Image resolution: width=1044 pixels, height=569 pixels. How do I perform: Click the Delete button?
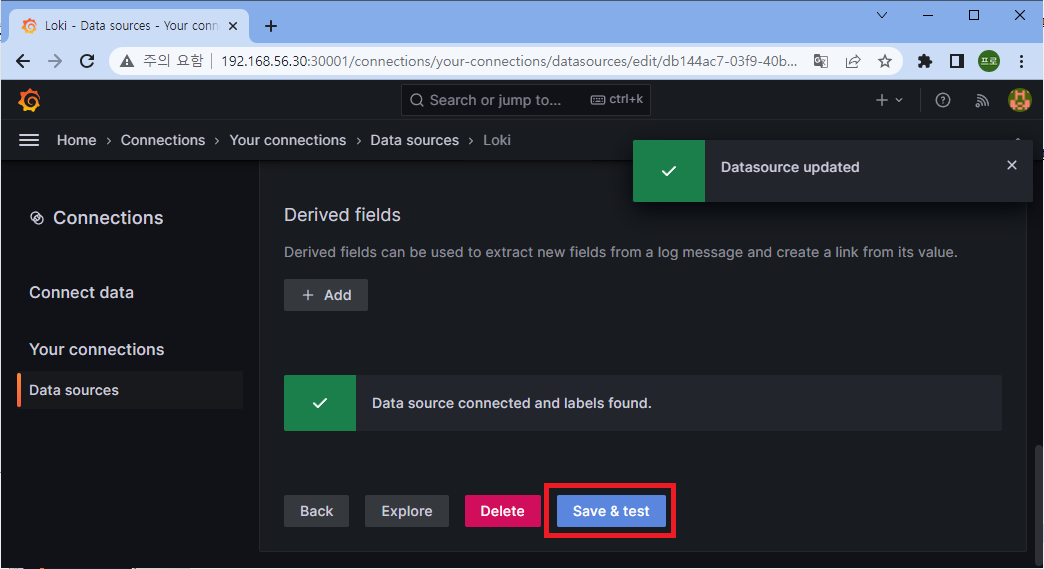503,511
